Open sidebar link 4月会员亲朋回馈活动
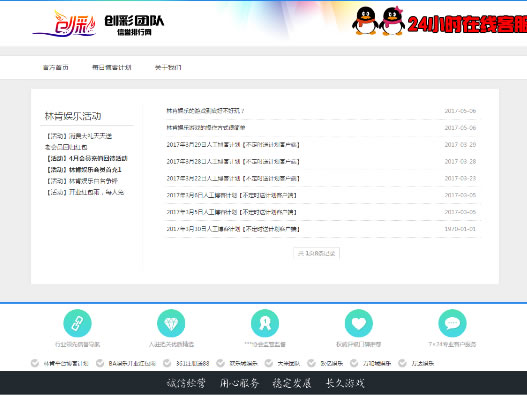 click(87, 158)
